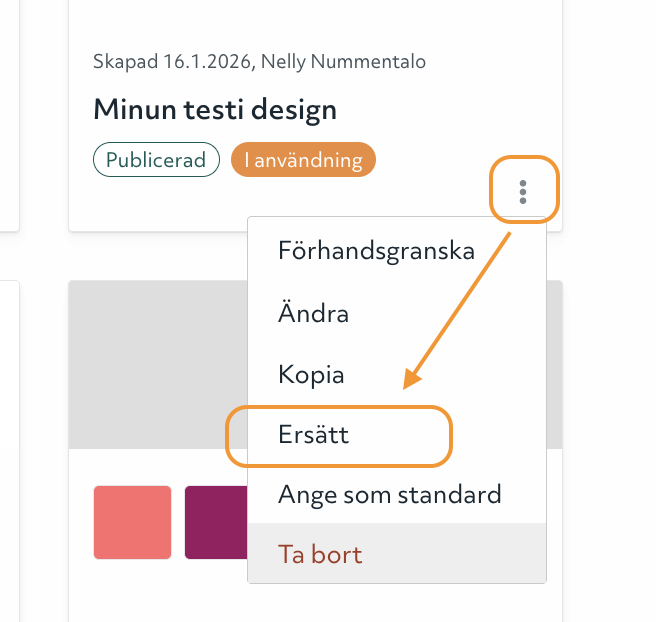Click the Publicerad status badge
Screen dimensions: 656x622
[156, 160]
